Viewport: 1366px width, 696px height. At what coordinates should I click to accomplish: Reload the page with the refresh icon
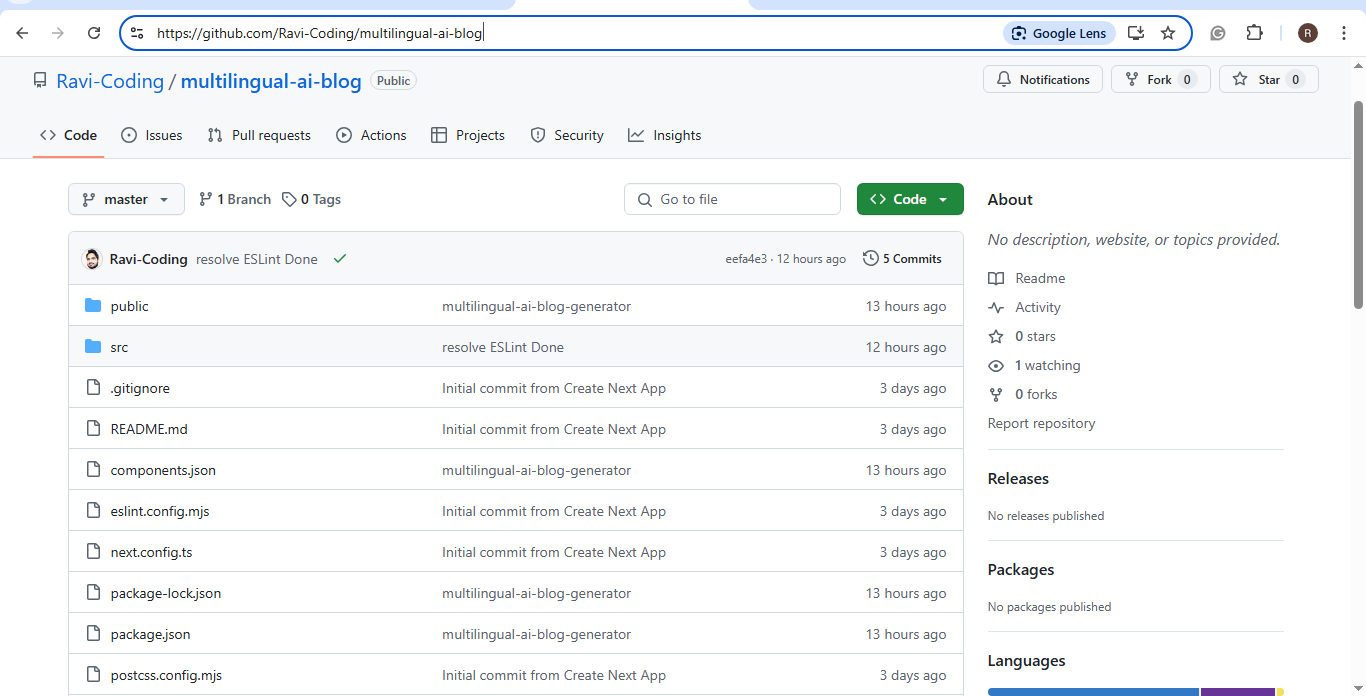tap(94, 33)
